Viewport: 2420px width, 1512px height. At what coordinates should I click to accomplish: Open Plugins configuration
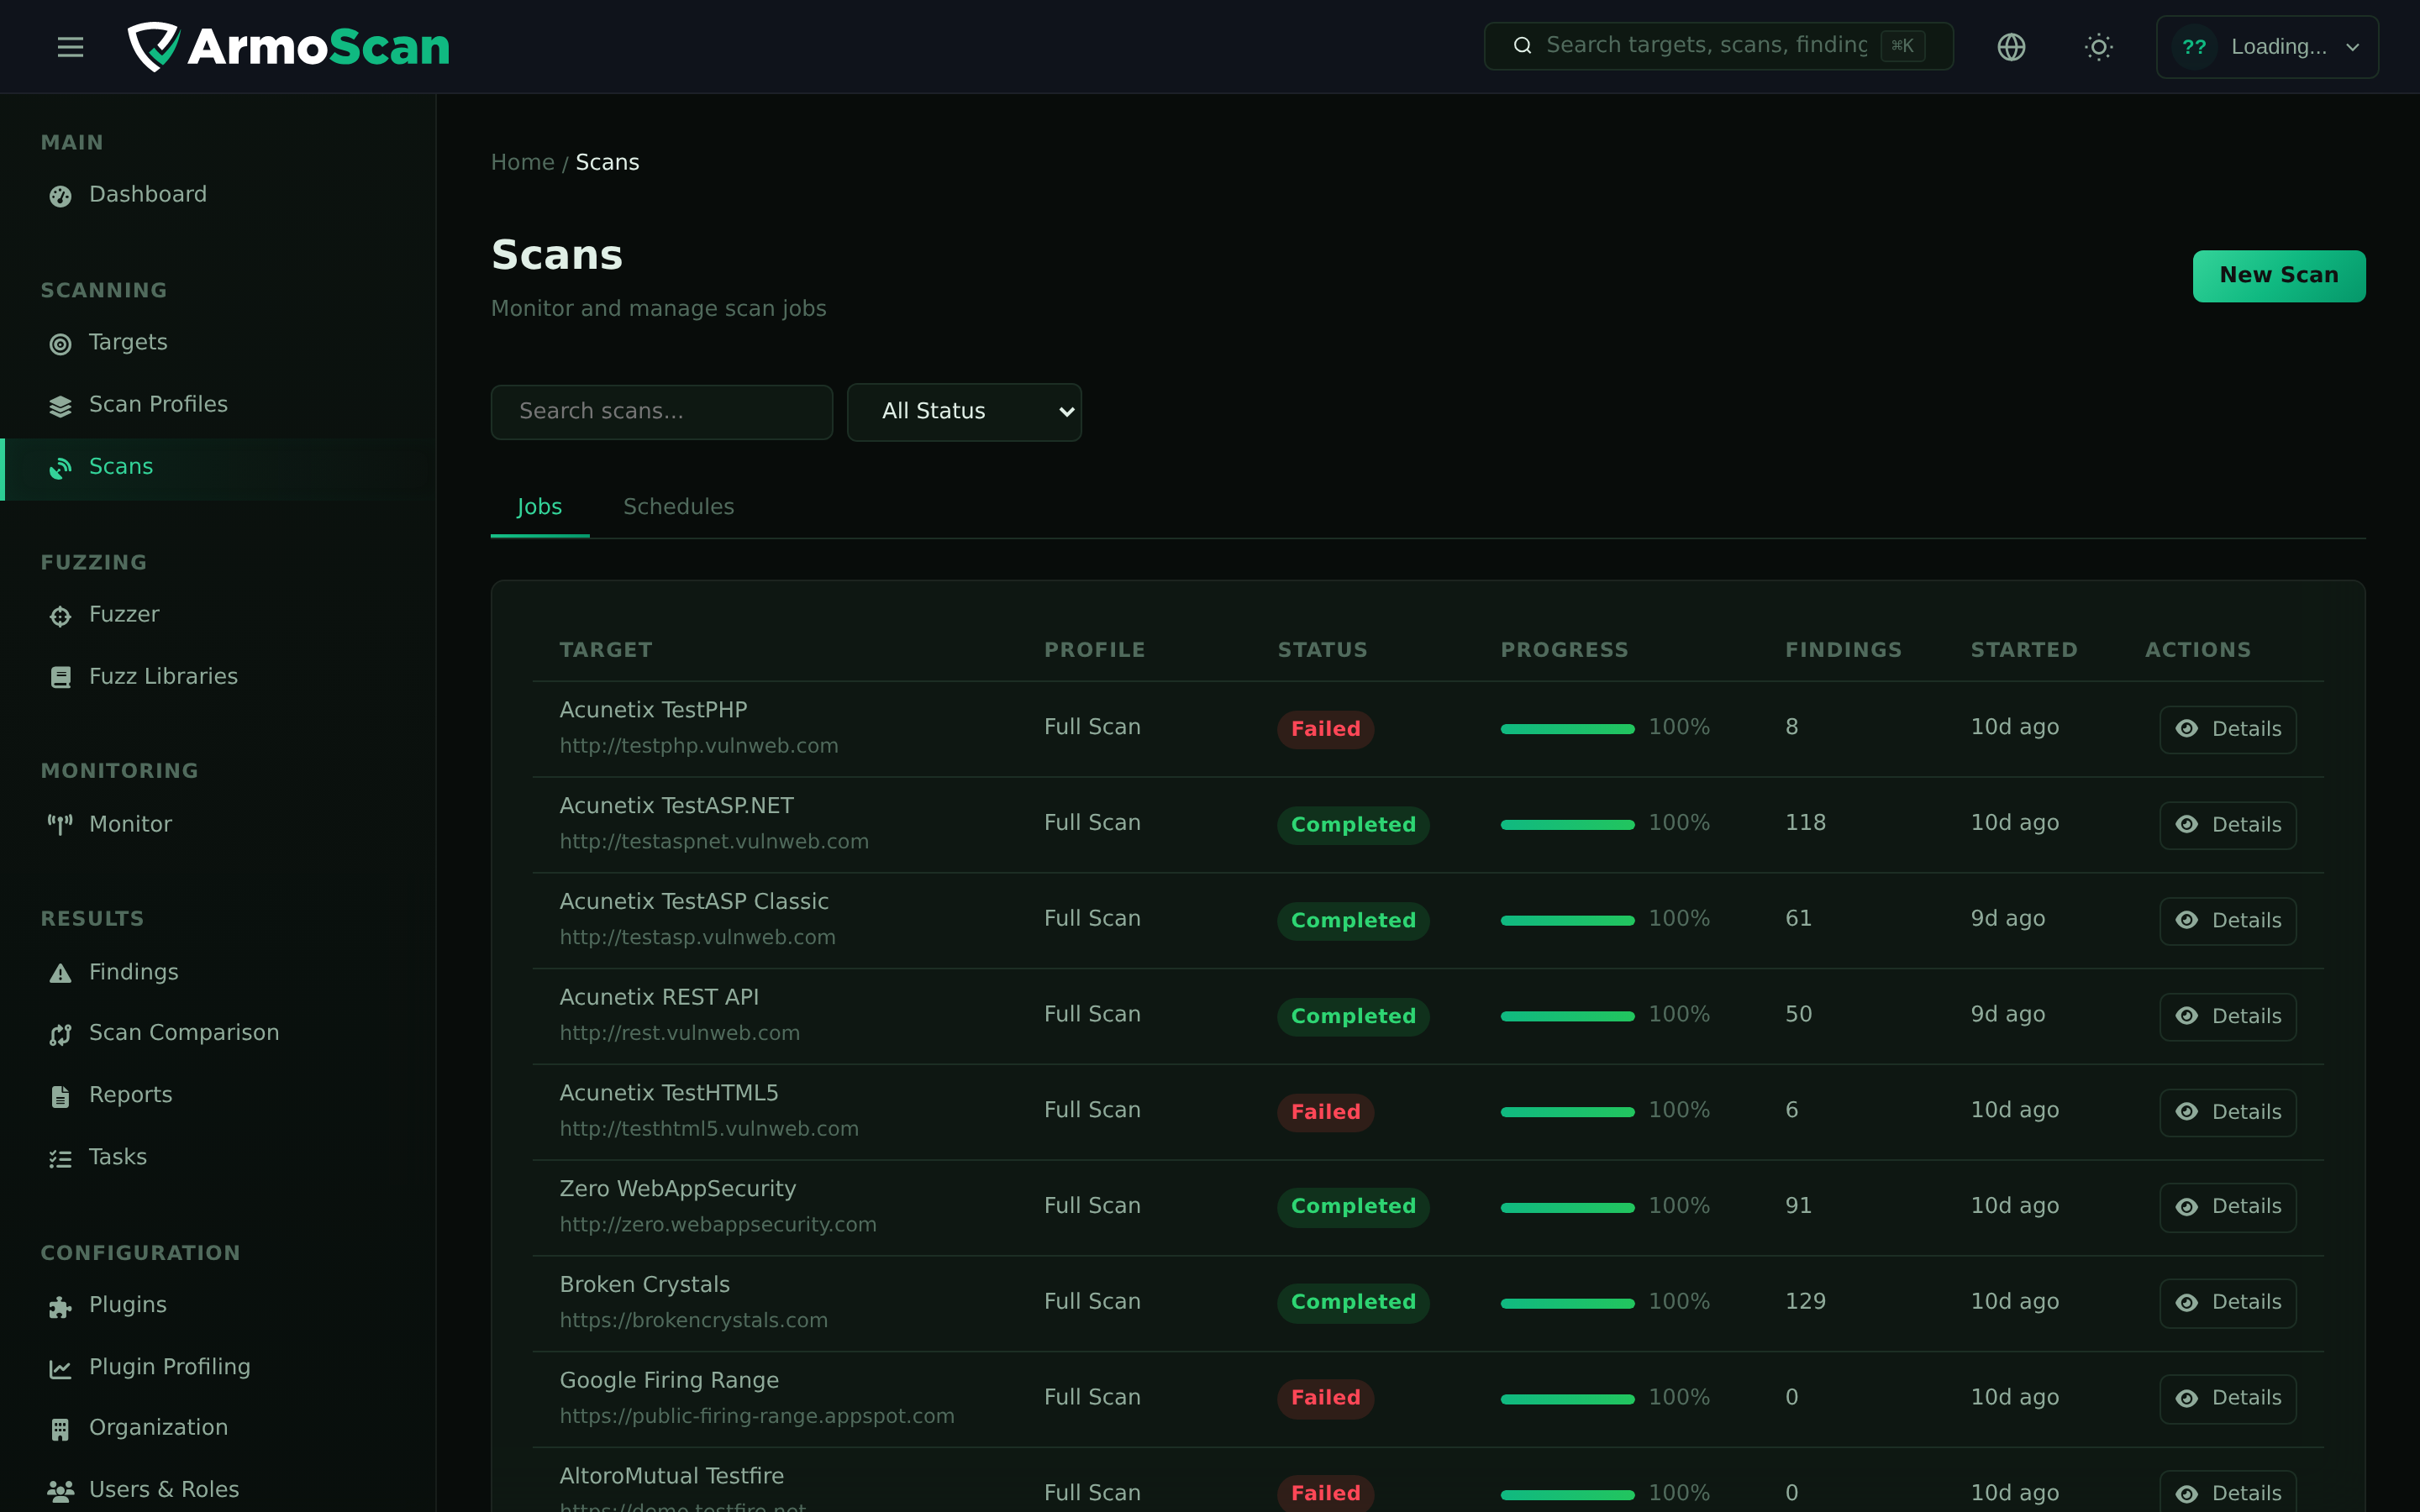coord(218,1305)
